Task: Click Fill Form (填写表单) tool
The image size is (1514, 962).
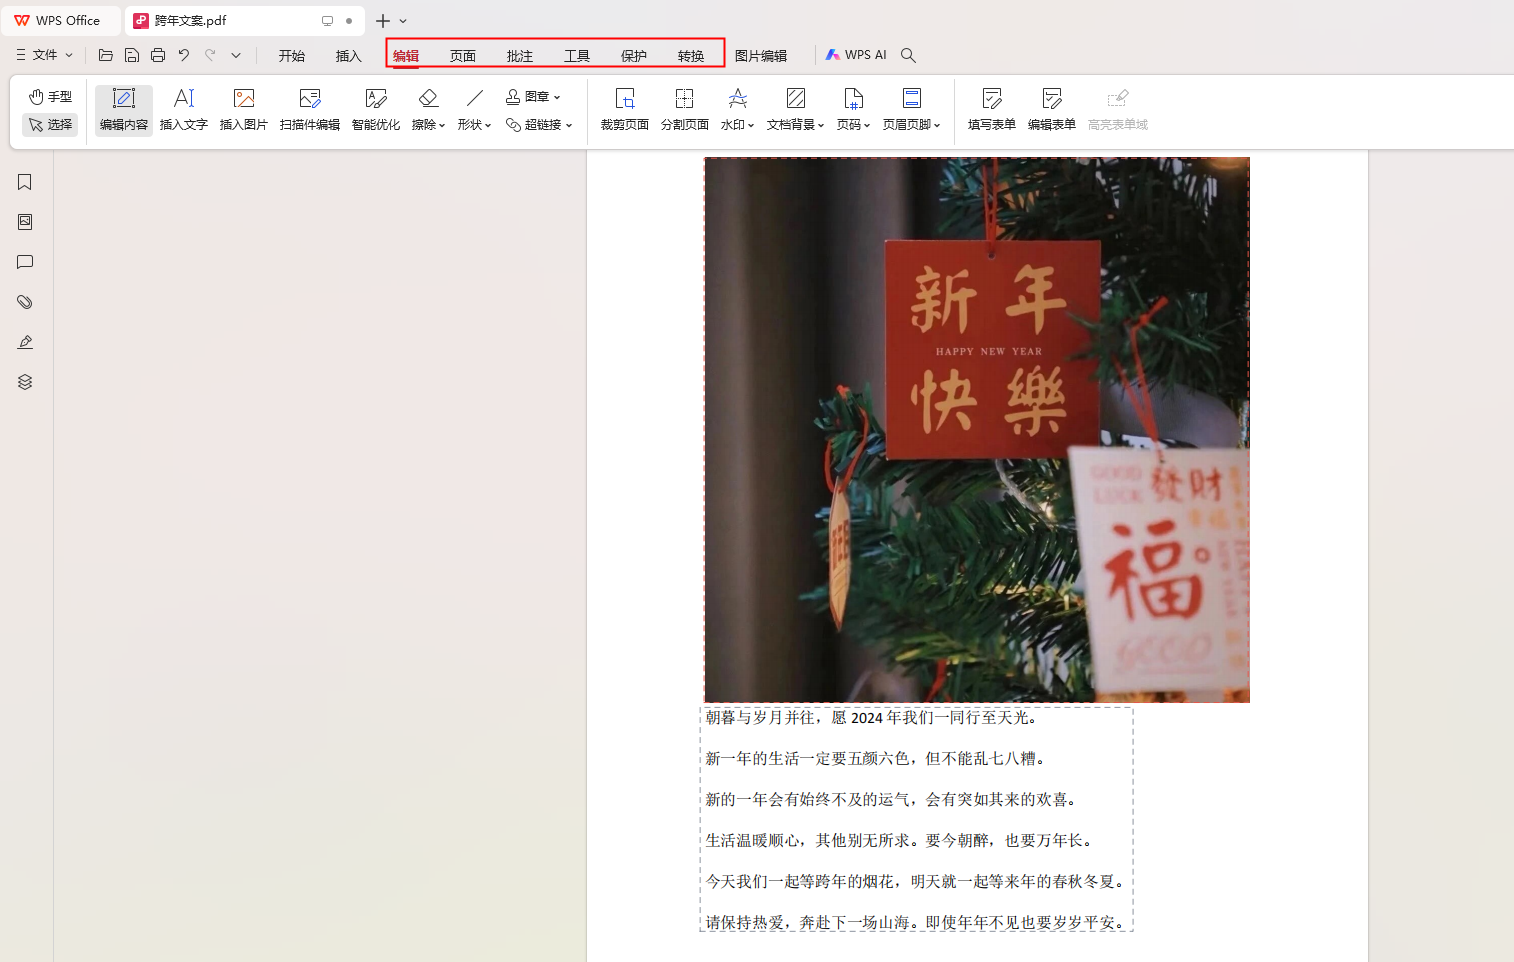Action: [x=992, y=110]
